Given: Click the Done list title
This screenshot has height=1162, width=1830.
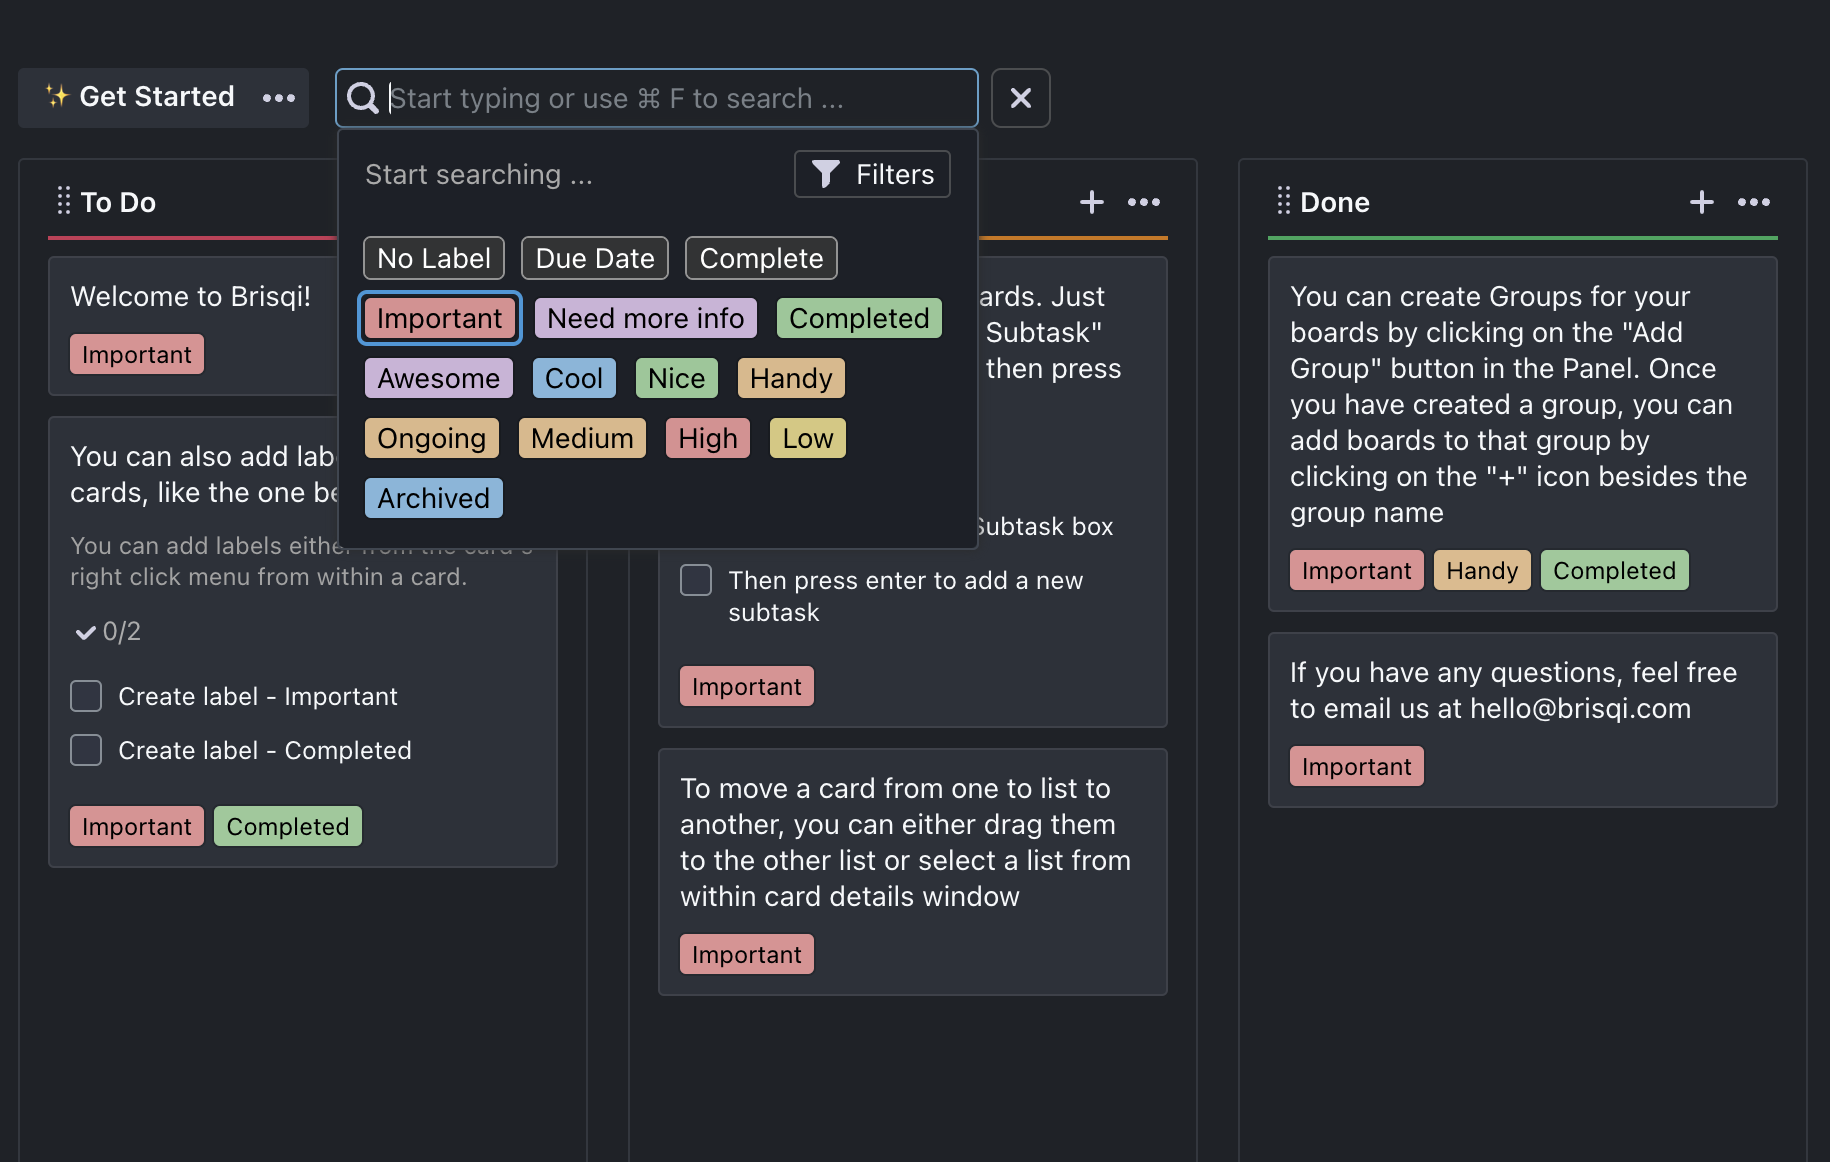Looking at the screenshot, I should pyautogui.click(x=1335, y=202).
